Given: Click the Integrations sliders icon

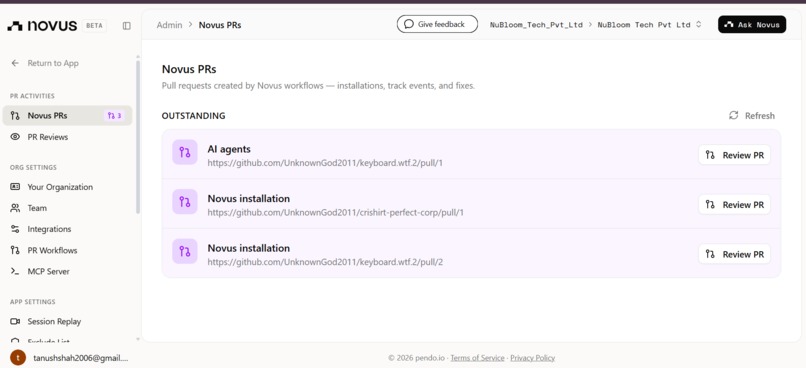Looking at the screenshot, I should (15, 229).
